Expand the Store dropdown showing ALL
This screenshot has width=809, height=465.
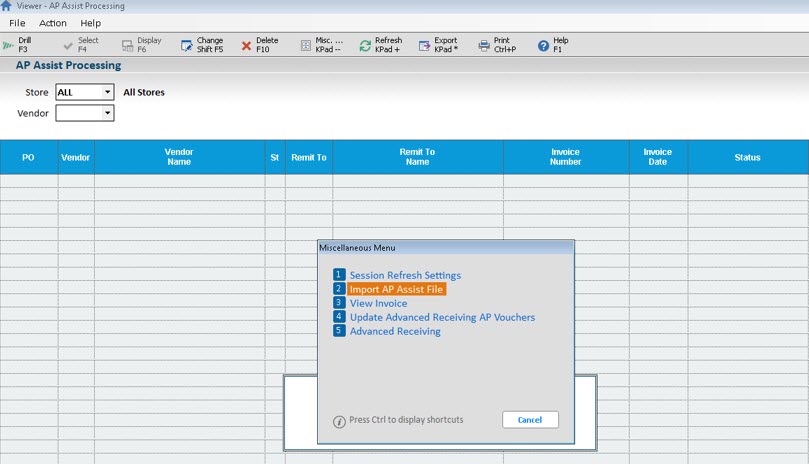[x=107, y=92]
